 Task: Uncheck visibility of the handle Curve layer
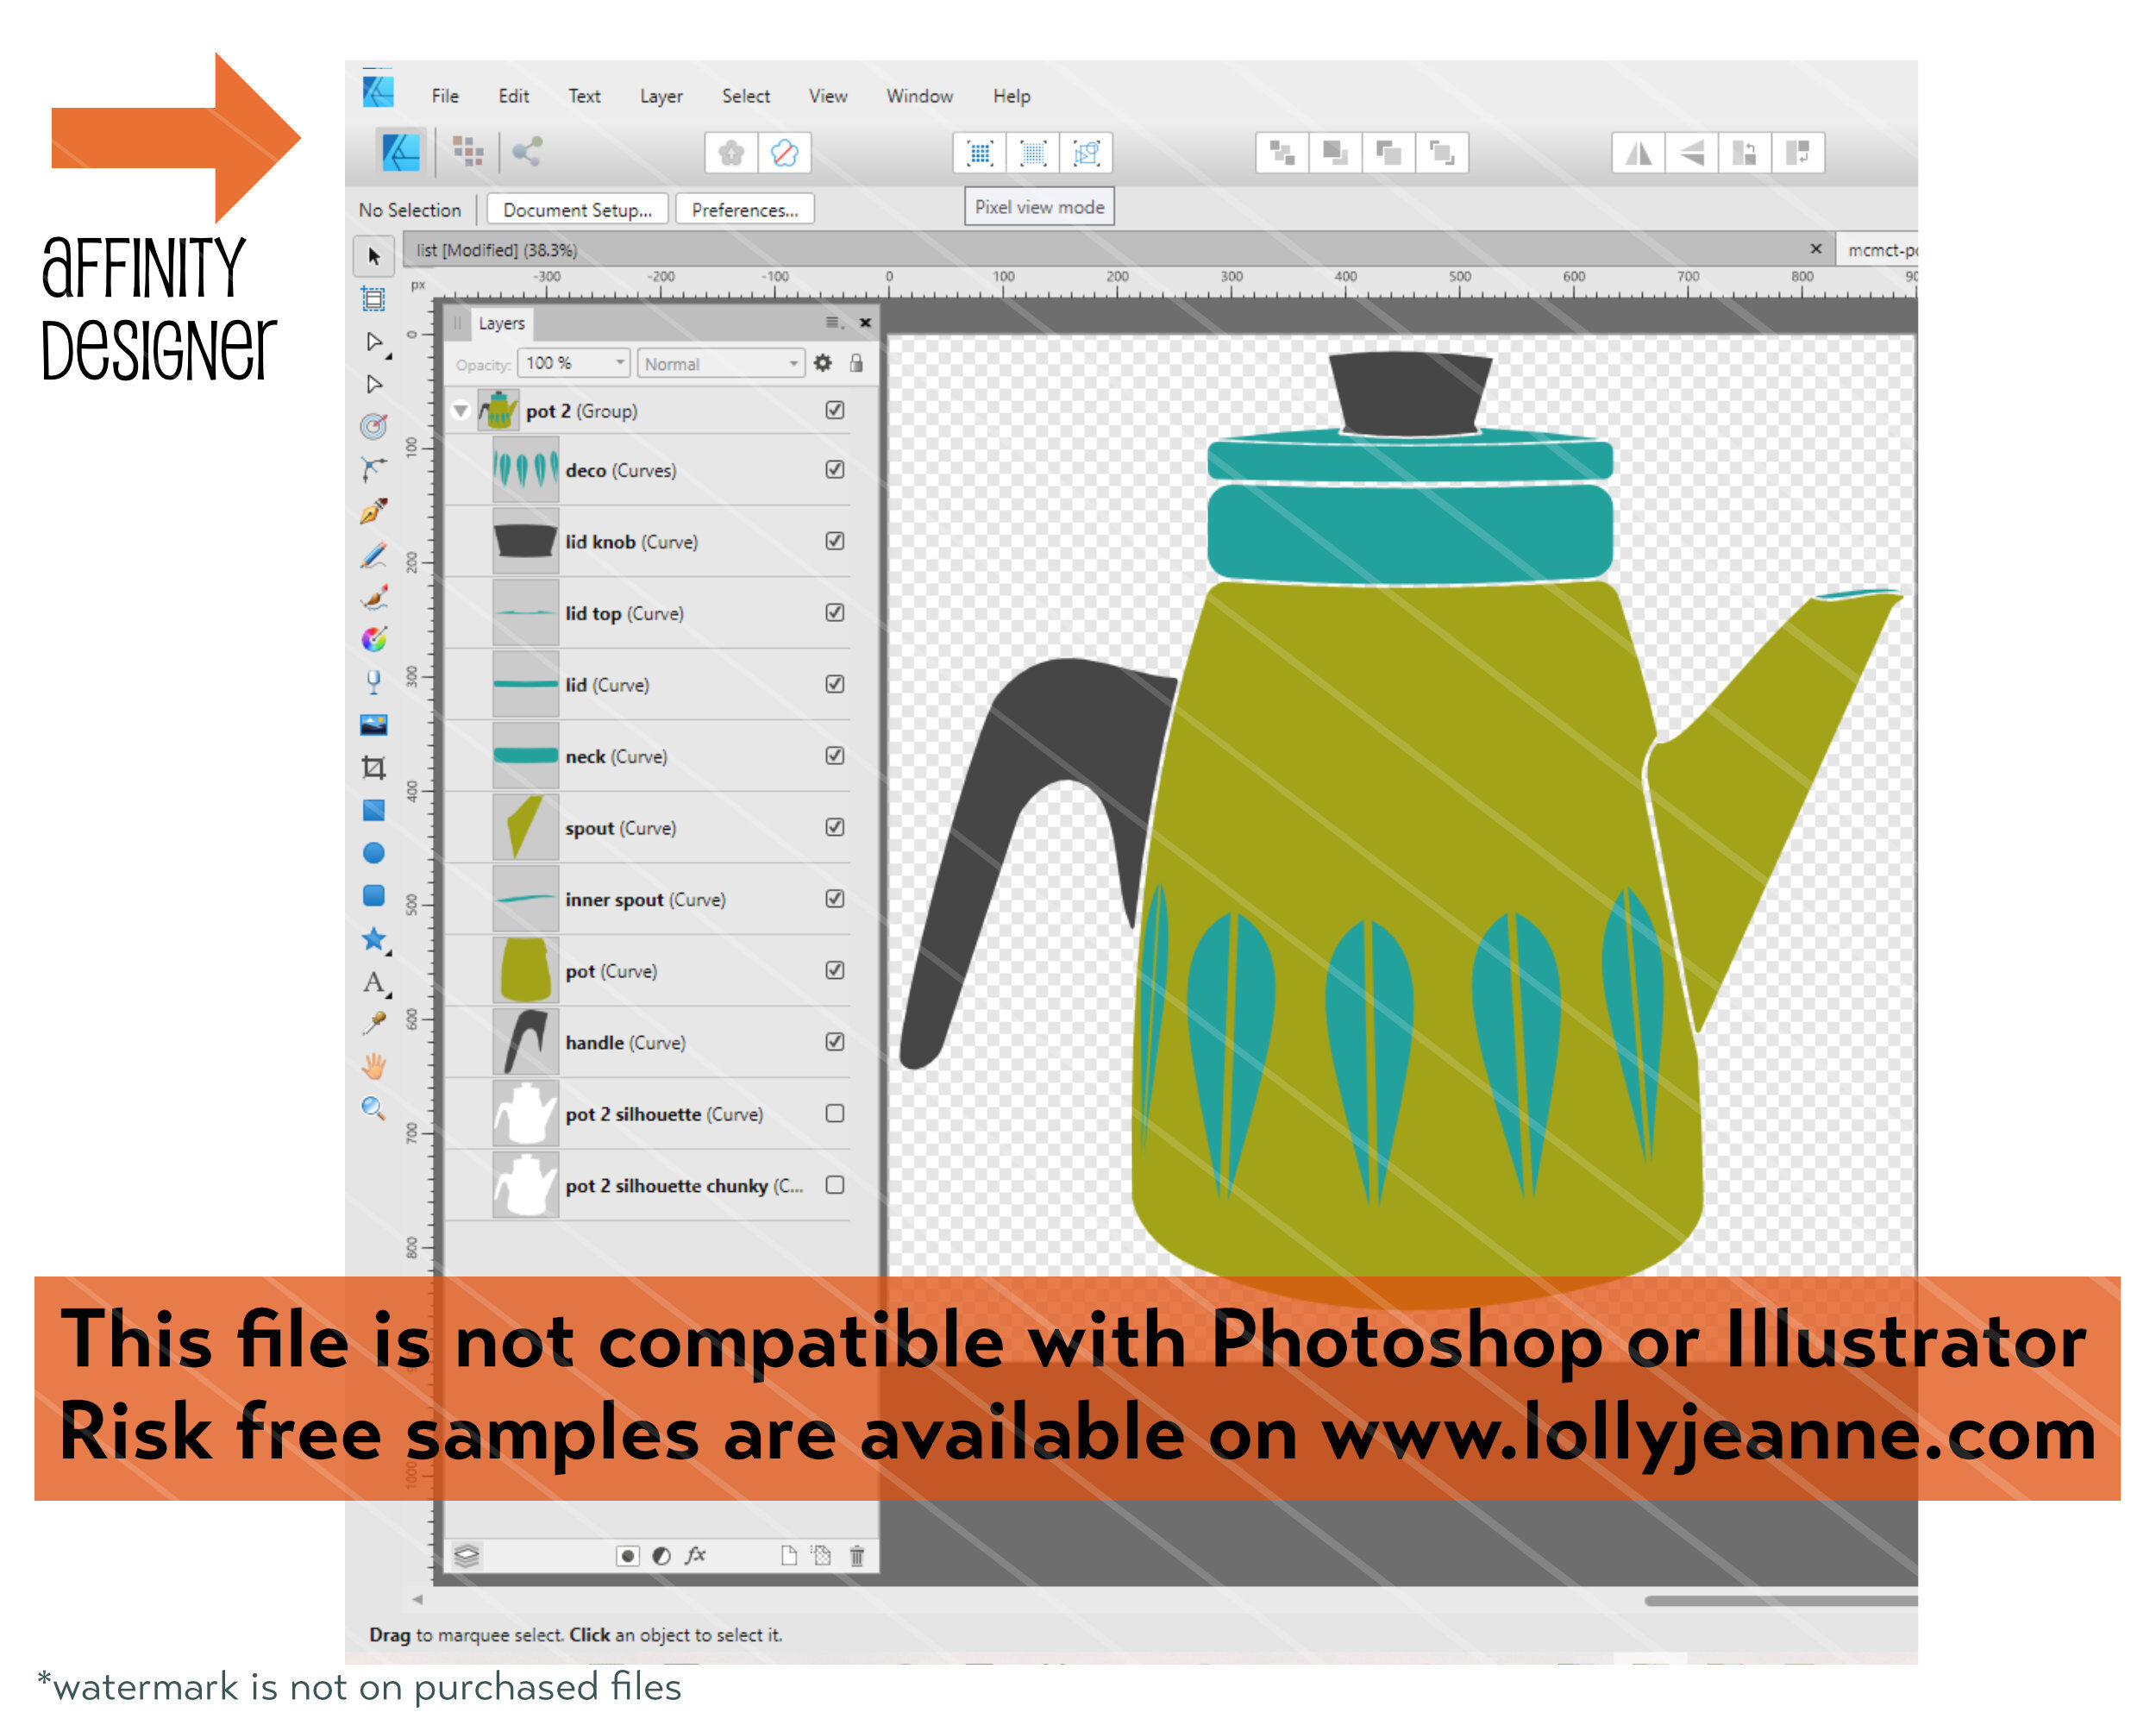click(834, 1042)
